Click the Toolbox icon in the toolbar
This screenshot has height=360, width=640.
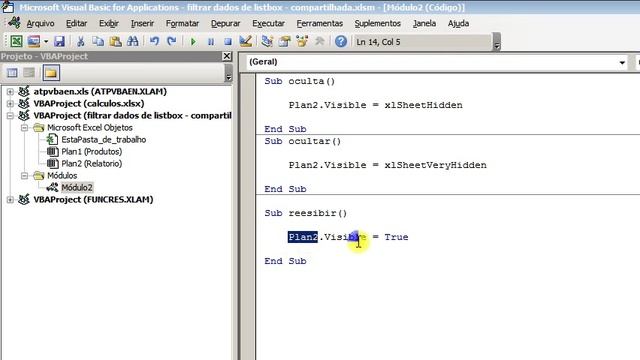pos(320,41)
